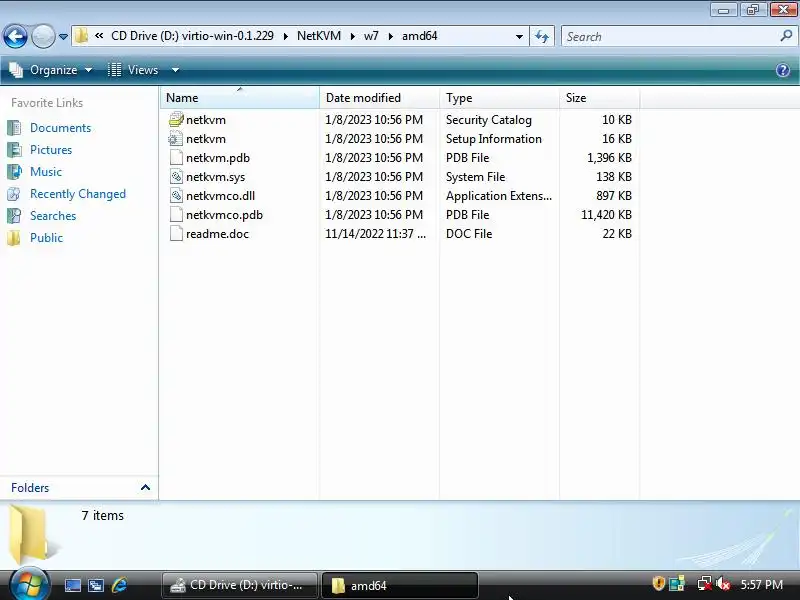Click into the Search box
800x600 pixels.
[669, 36]
